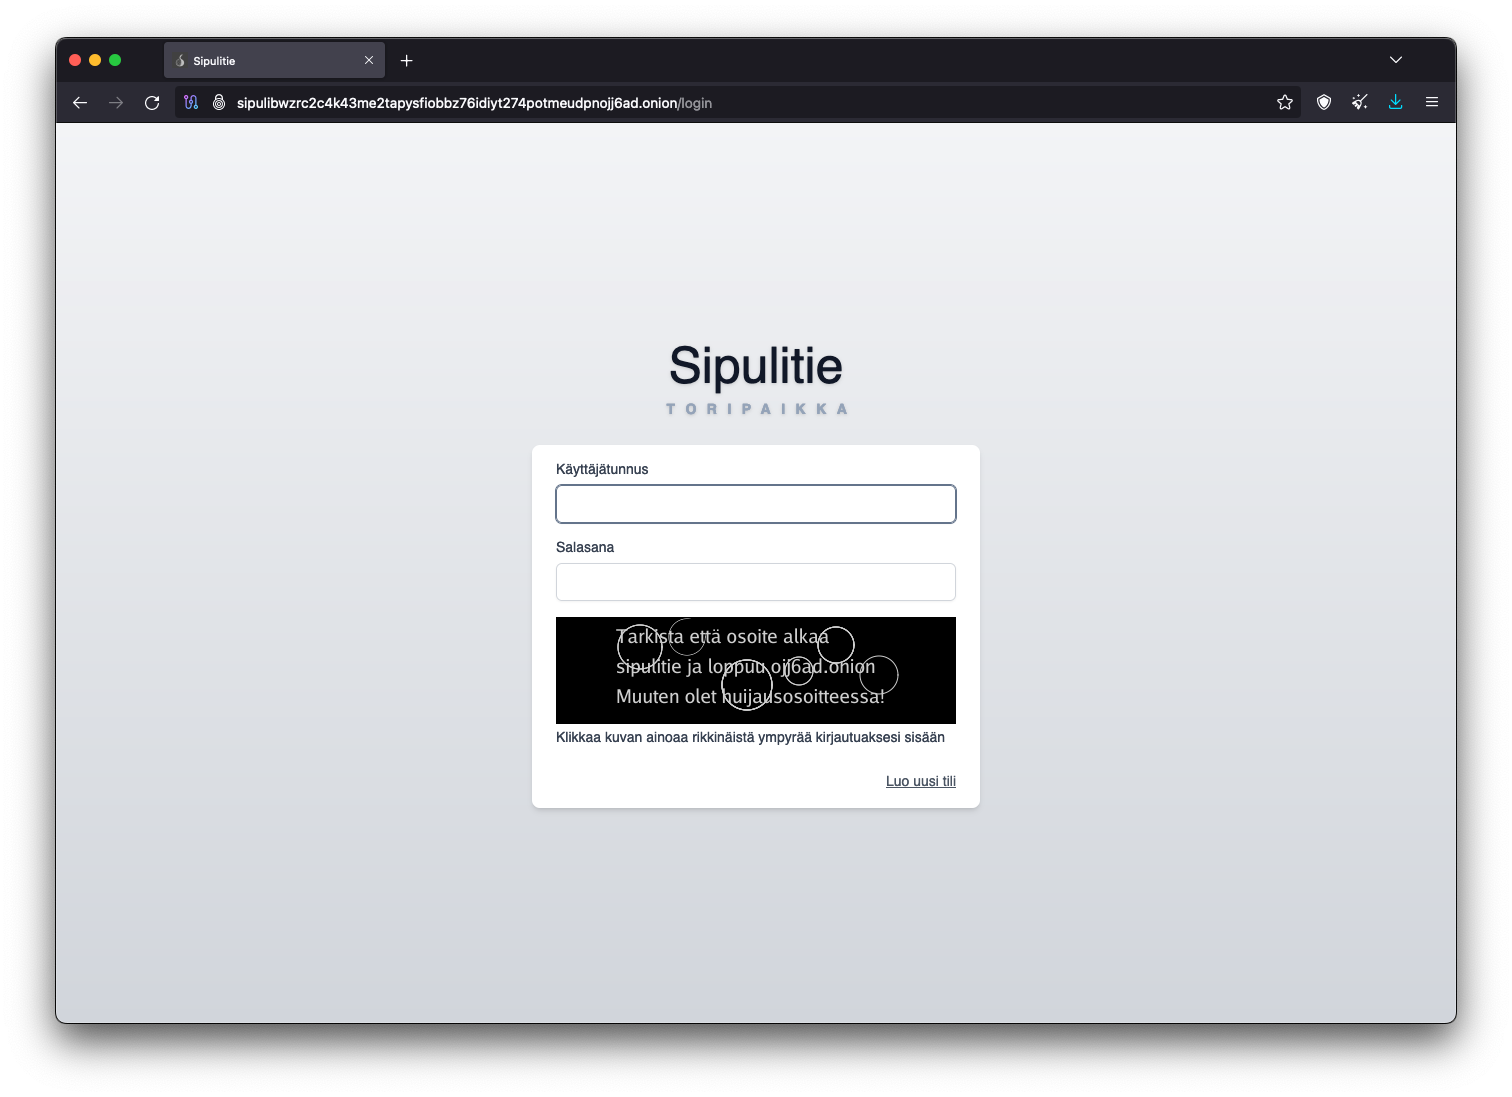Screen dimensions: 1512x1097
Task: Click the Käyttäjätunnus input field
Action: 755,503
